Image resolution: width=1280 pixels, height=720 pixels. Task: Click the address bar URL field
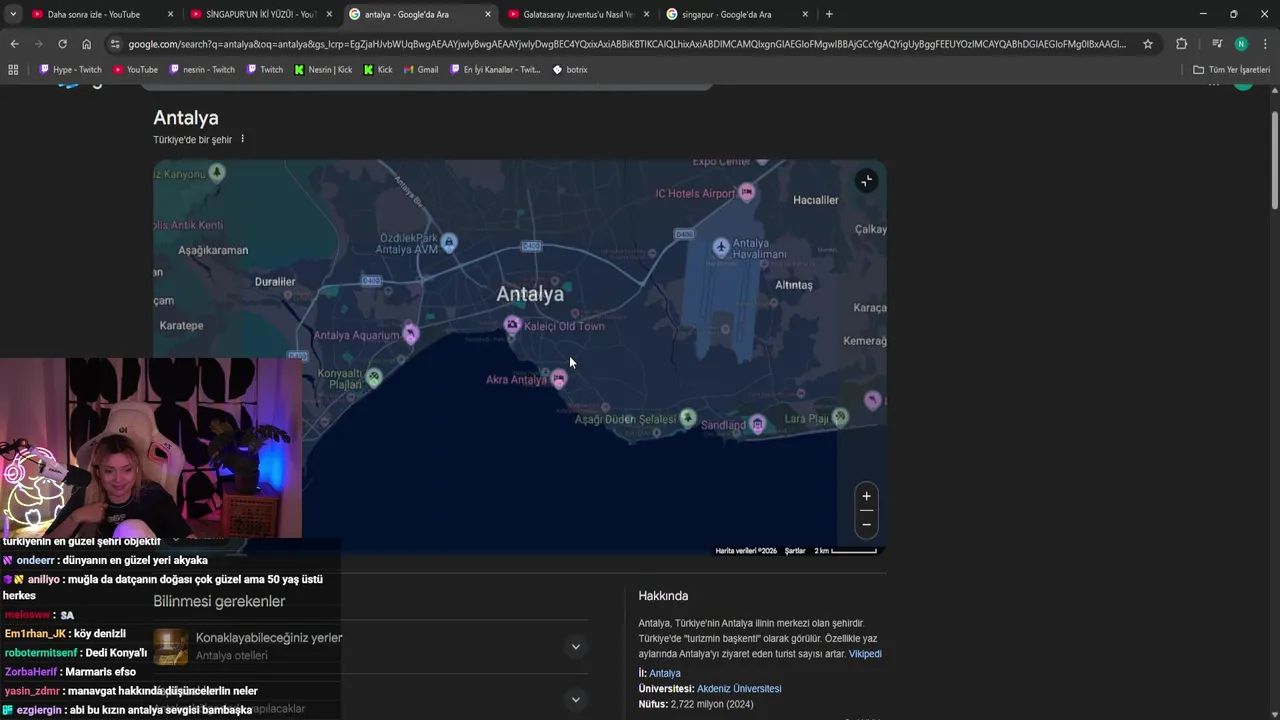tap(626, 44)
